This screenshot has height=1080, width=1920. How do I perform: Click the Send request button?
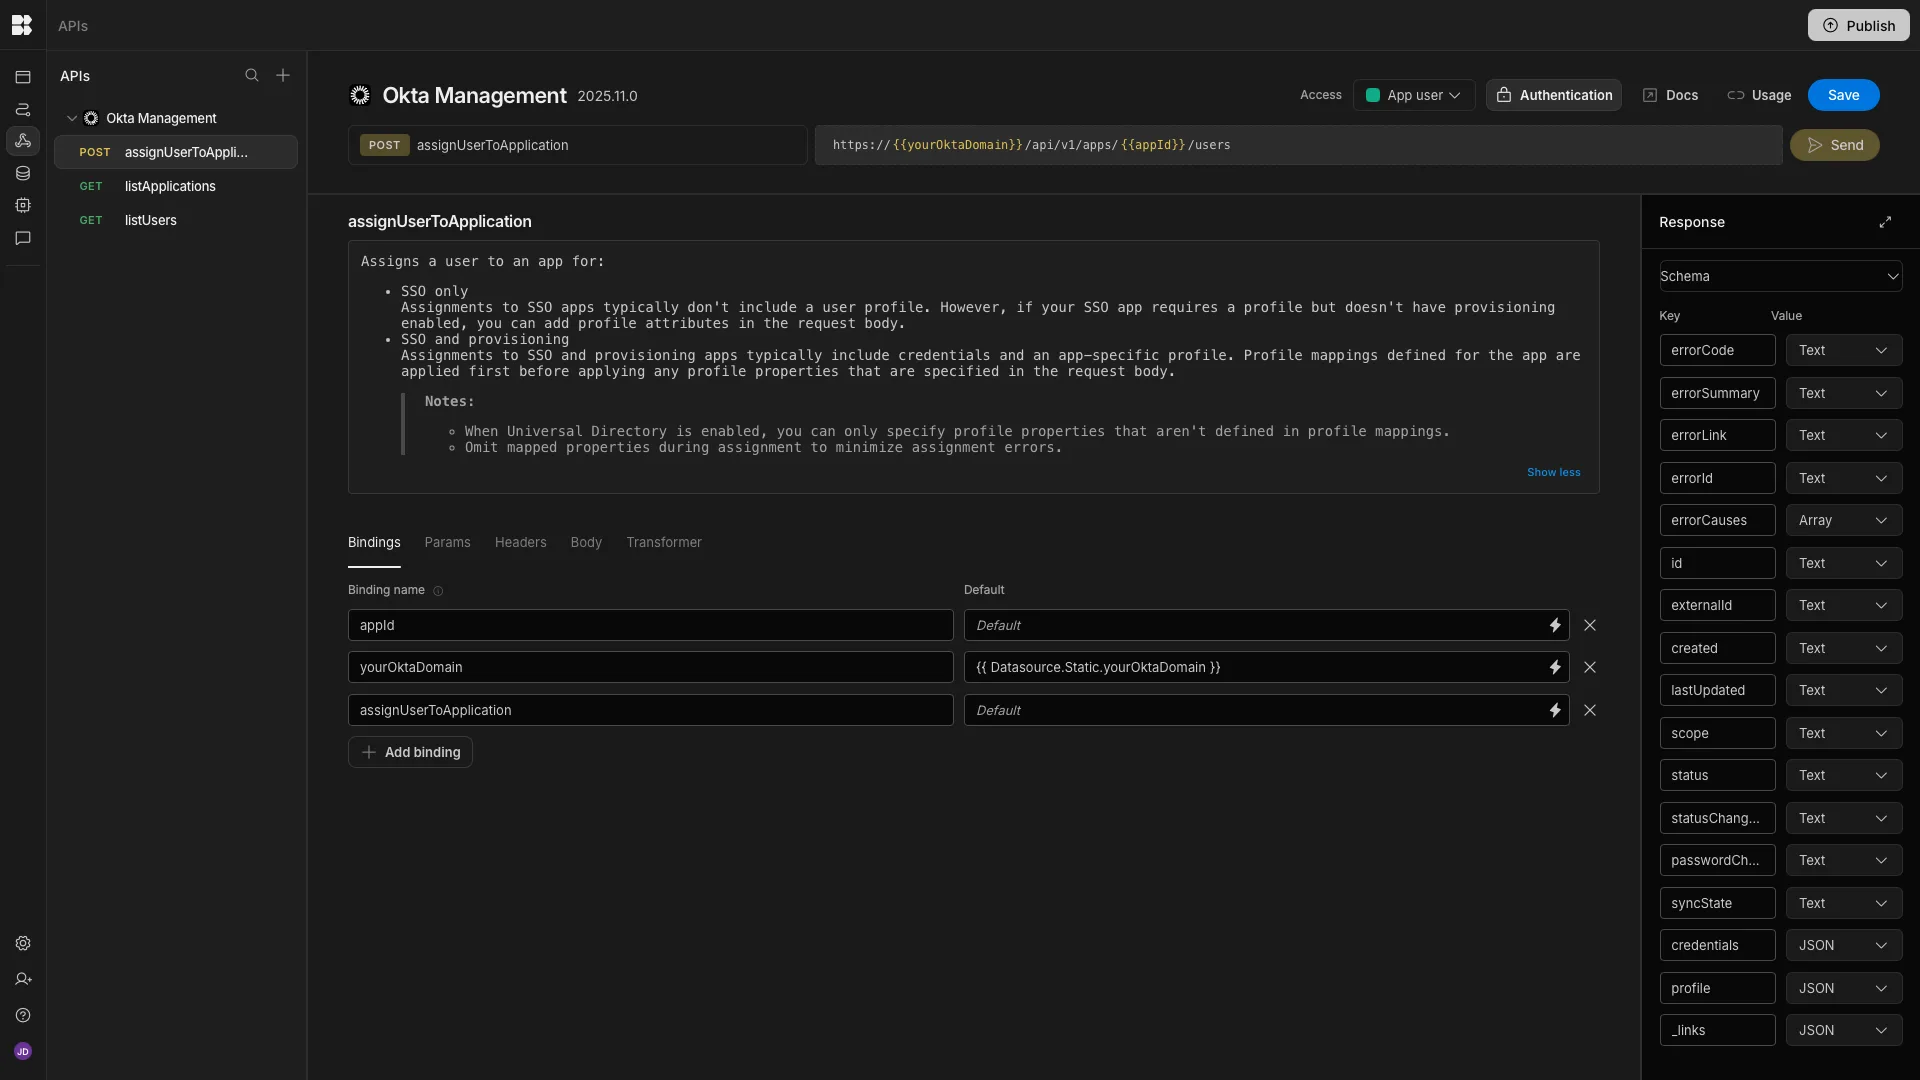coord(1834,145)
